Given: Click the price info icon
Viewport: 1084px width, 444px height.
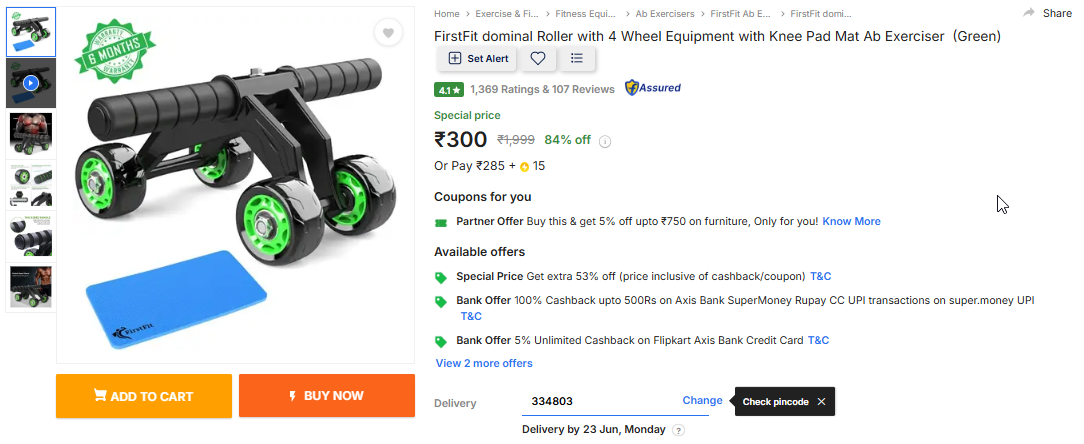Looking at the screenshot, I should (605, 141).
